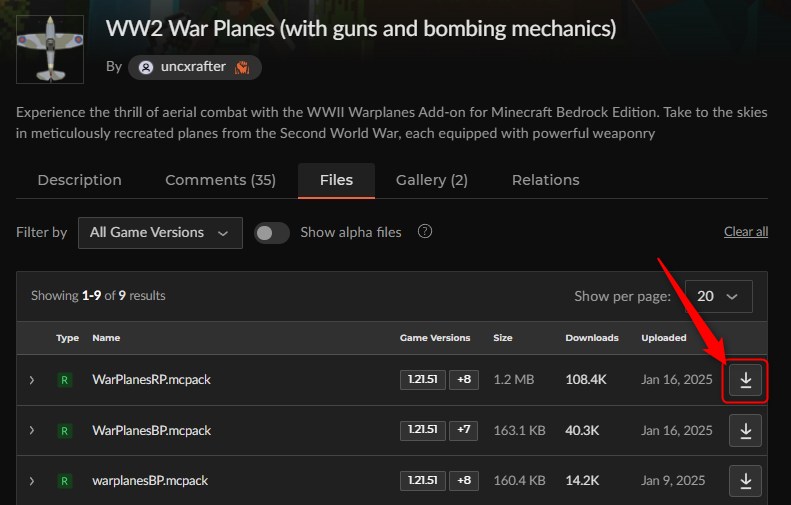Screen dimensions: 791x505
Task: Download the WarPlanesRP.mcpack file
Action: [745, 380]
